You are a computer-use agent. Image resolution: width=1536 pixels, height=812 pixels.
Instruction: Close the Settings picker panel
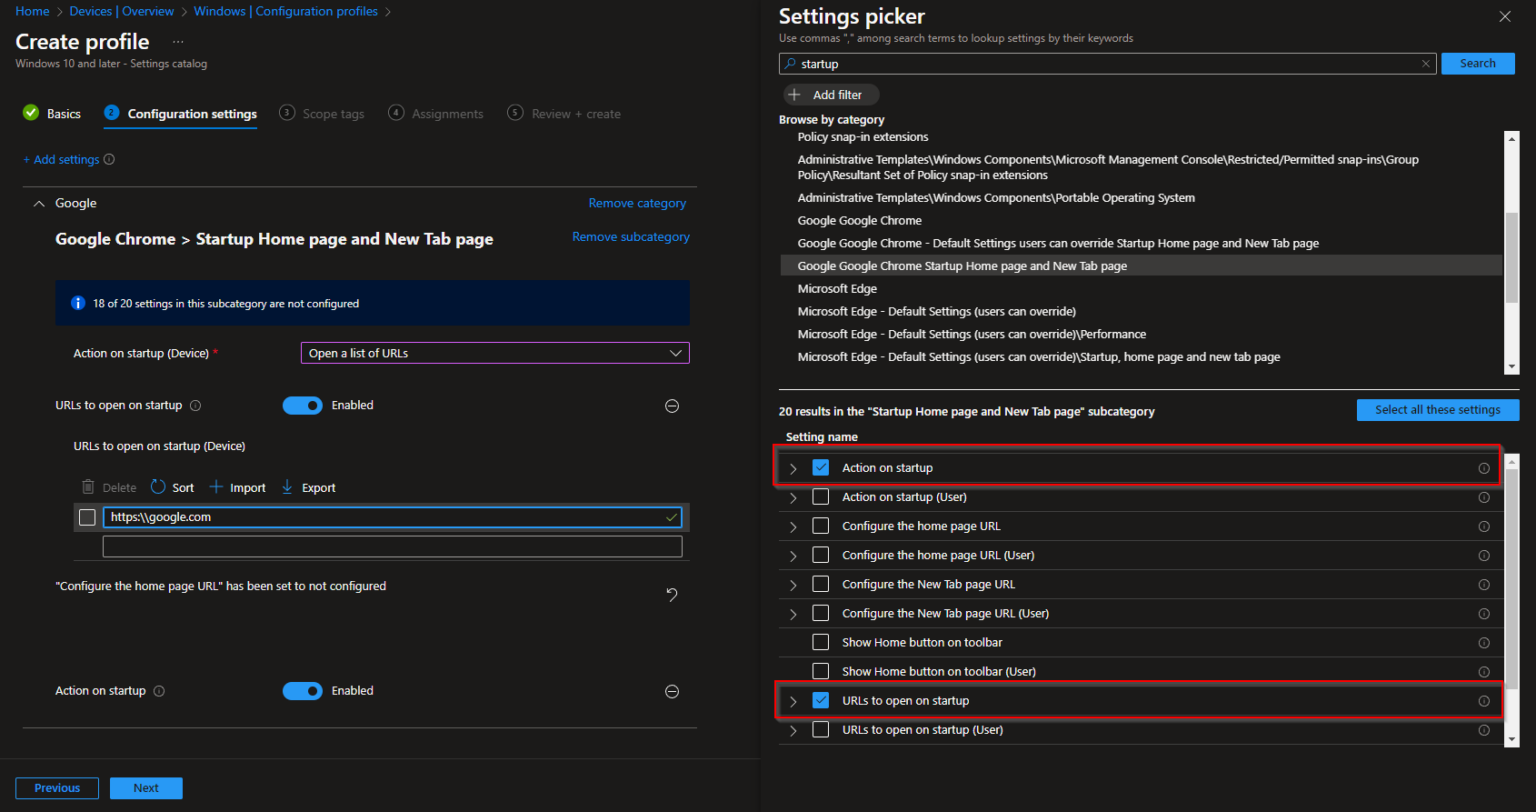pos(1505,16)
